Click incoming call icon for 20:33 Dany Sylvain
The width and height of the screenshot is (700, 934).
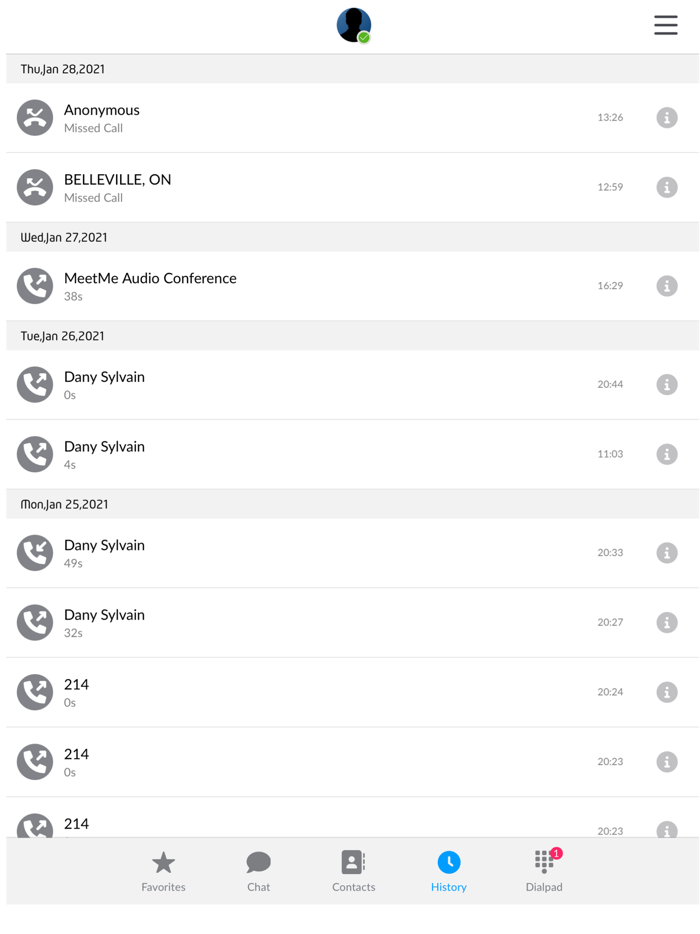pos(35,553)
